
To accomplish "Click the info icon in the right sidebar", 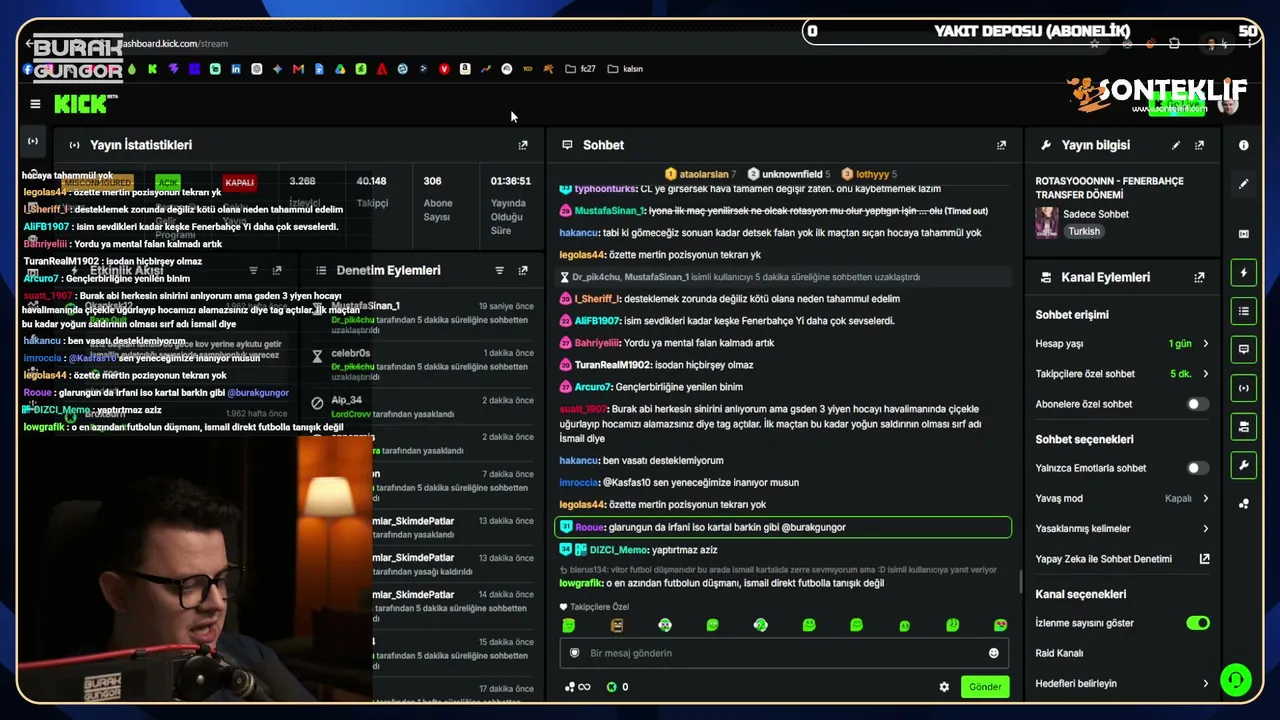I will tap(1244, 145).
